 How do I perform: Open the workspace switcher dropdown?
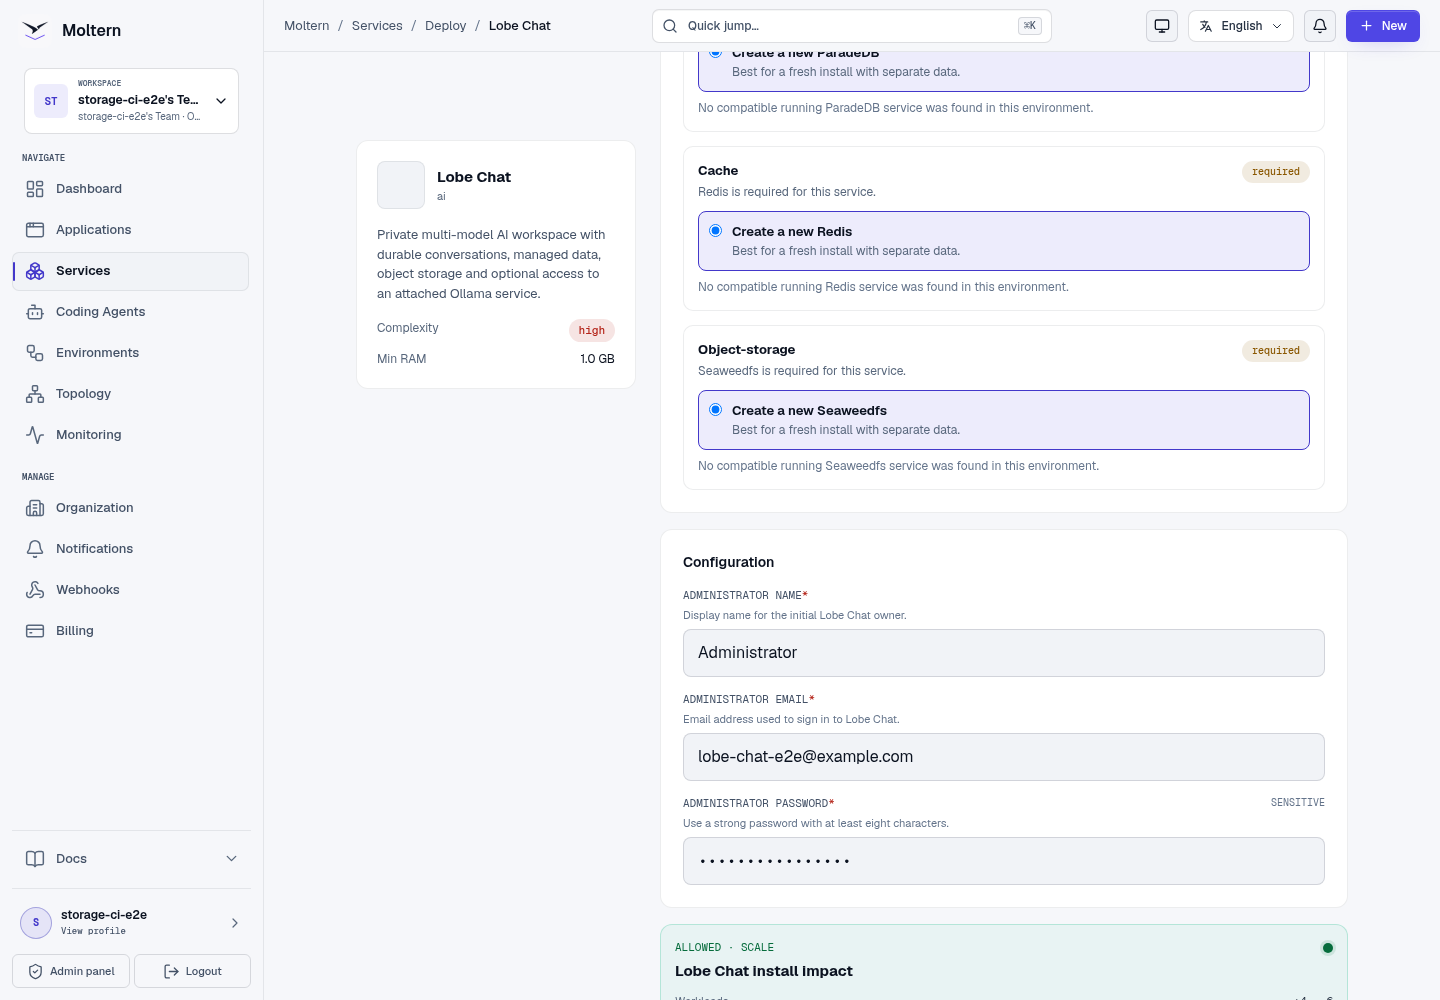131,101
